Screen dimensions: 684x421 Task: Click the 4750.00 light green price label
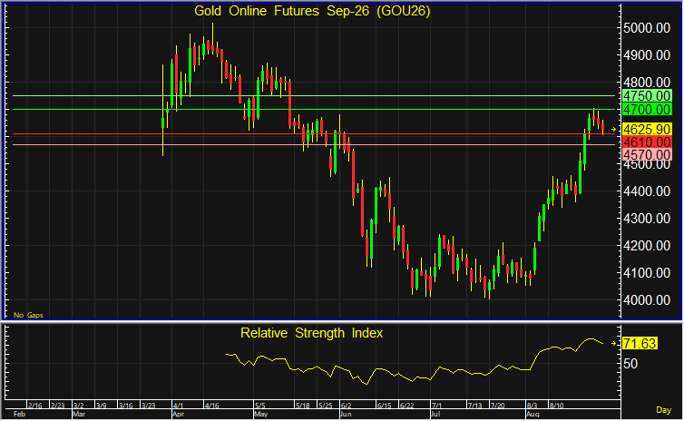coord(646,96)
